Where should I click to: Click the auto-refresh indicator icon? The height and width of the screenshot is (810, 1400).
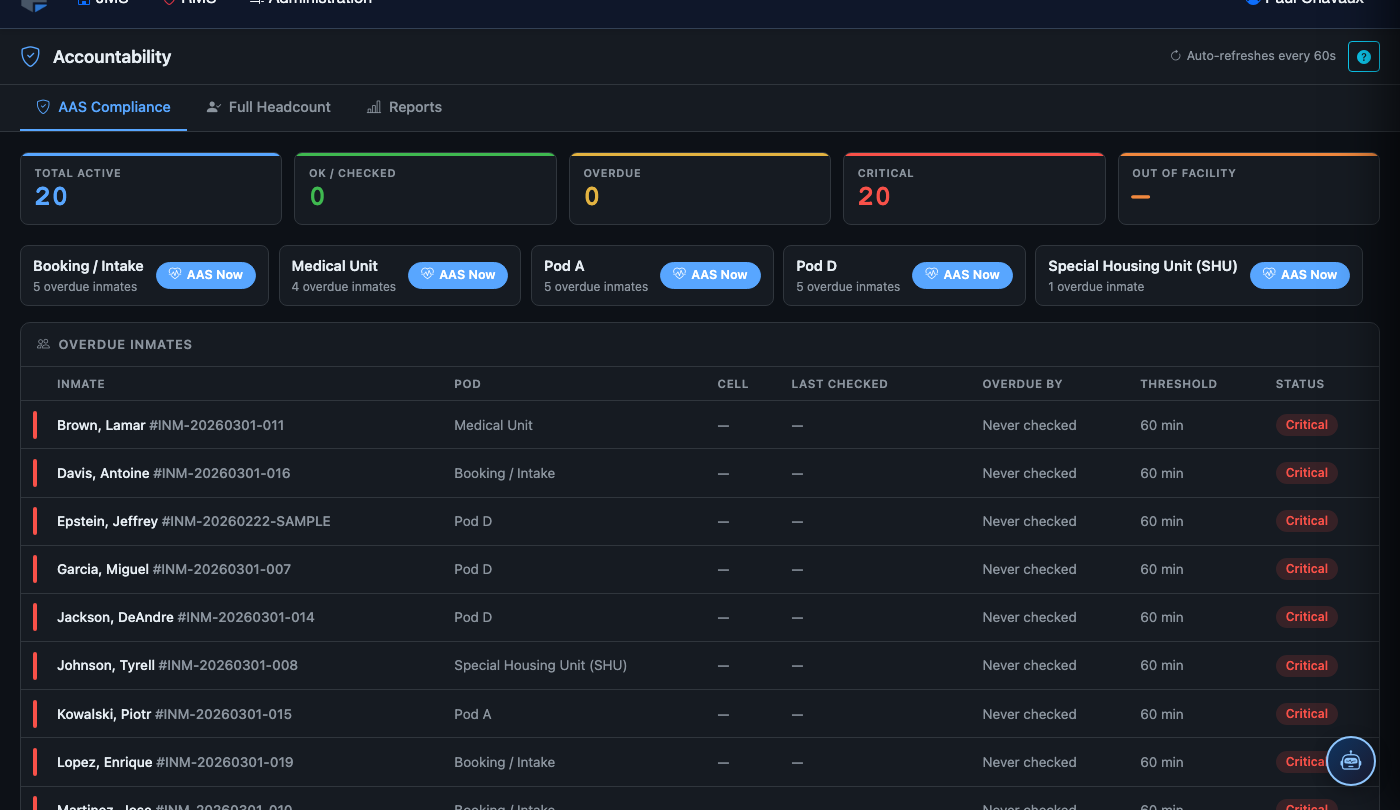coord(1176,56)
